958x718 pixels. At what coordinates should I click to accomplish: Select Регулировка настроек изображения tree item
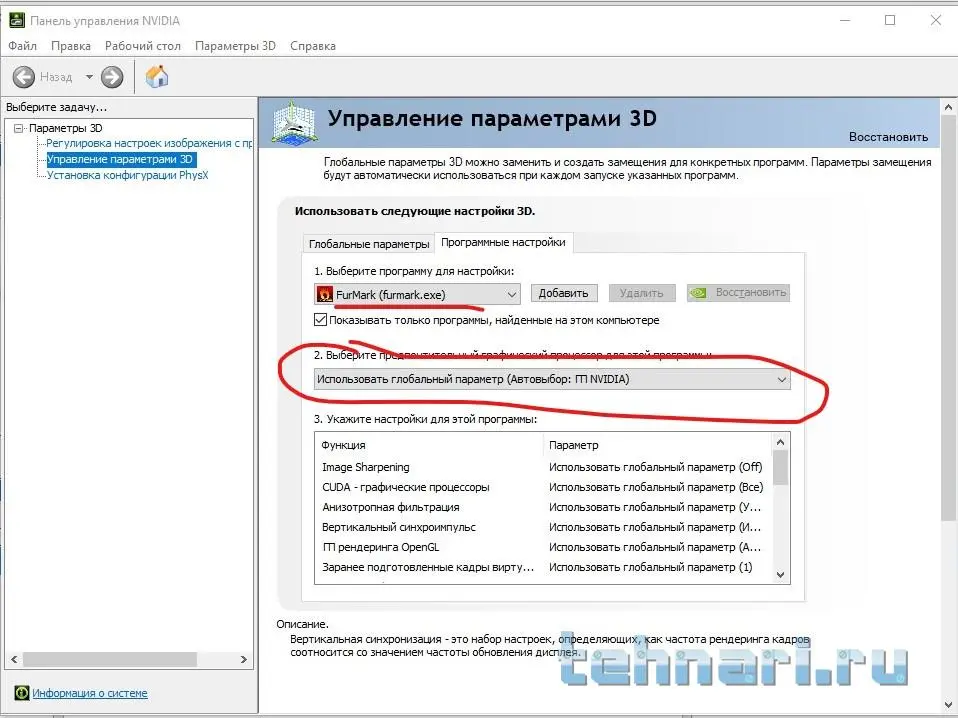click(x=150, y=143)
